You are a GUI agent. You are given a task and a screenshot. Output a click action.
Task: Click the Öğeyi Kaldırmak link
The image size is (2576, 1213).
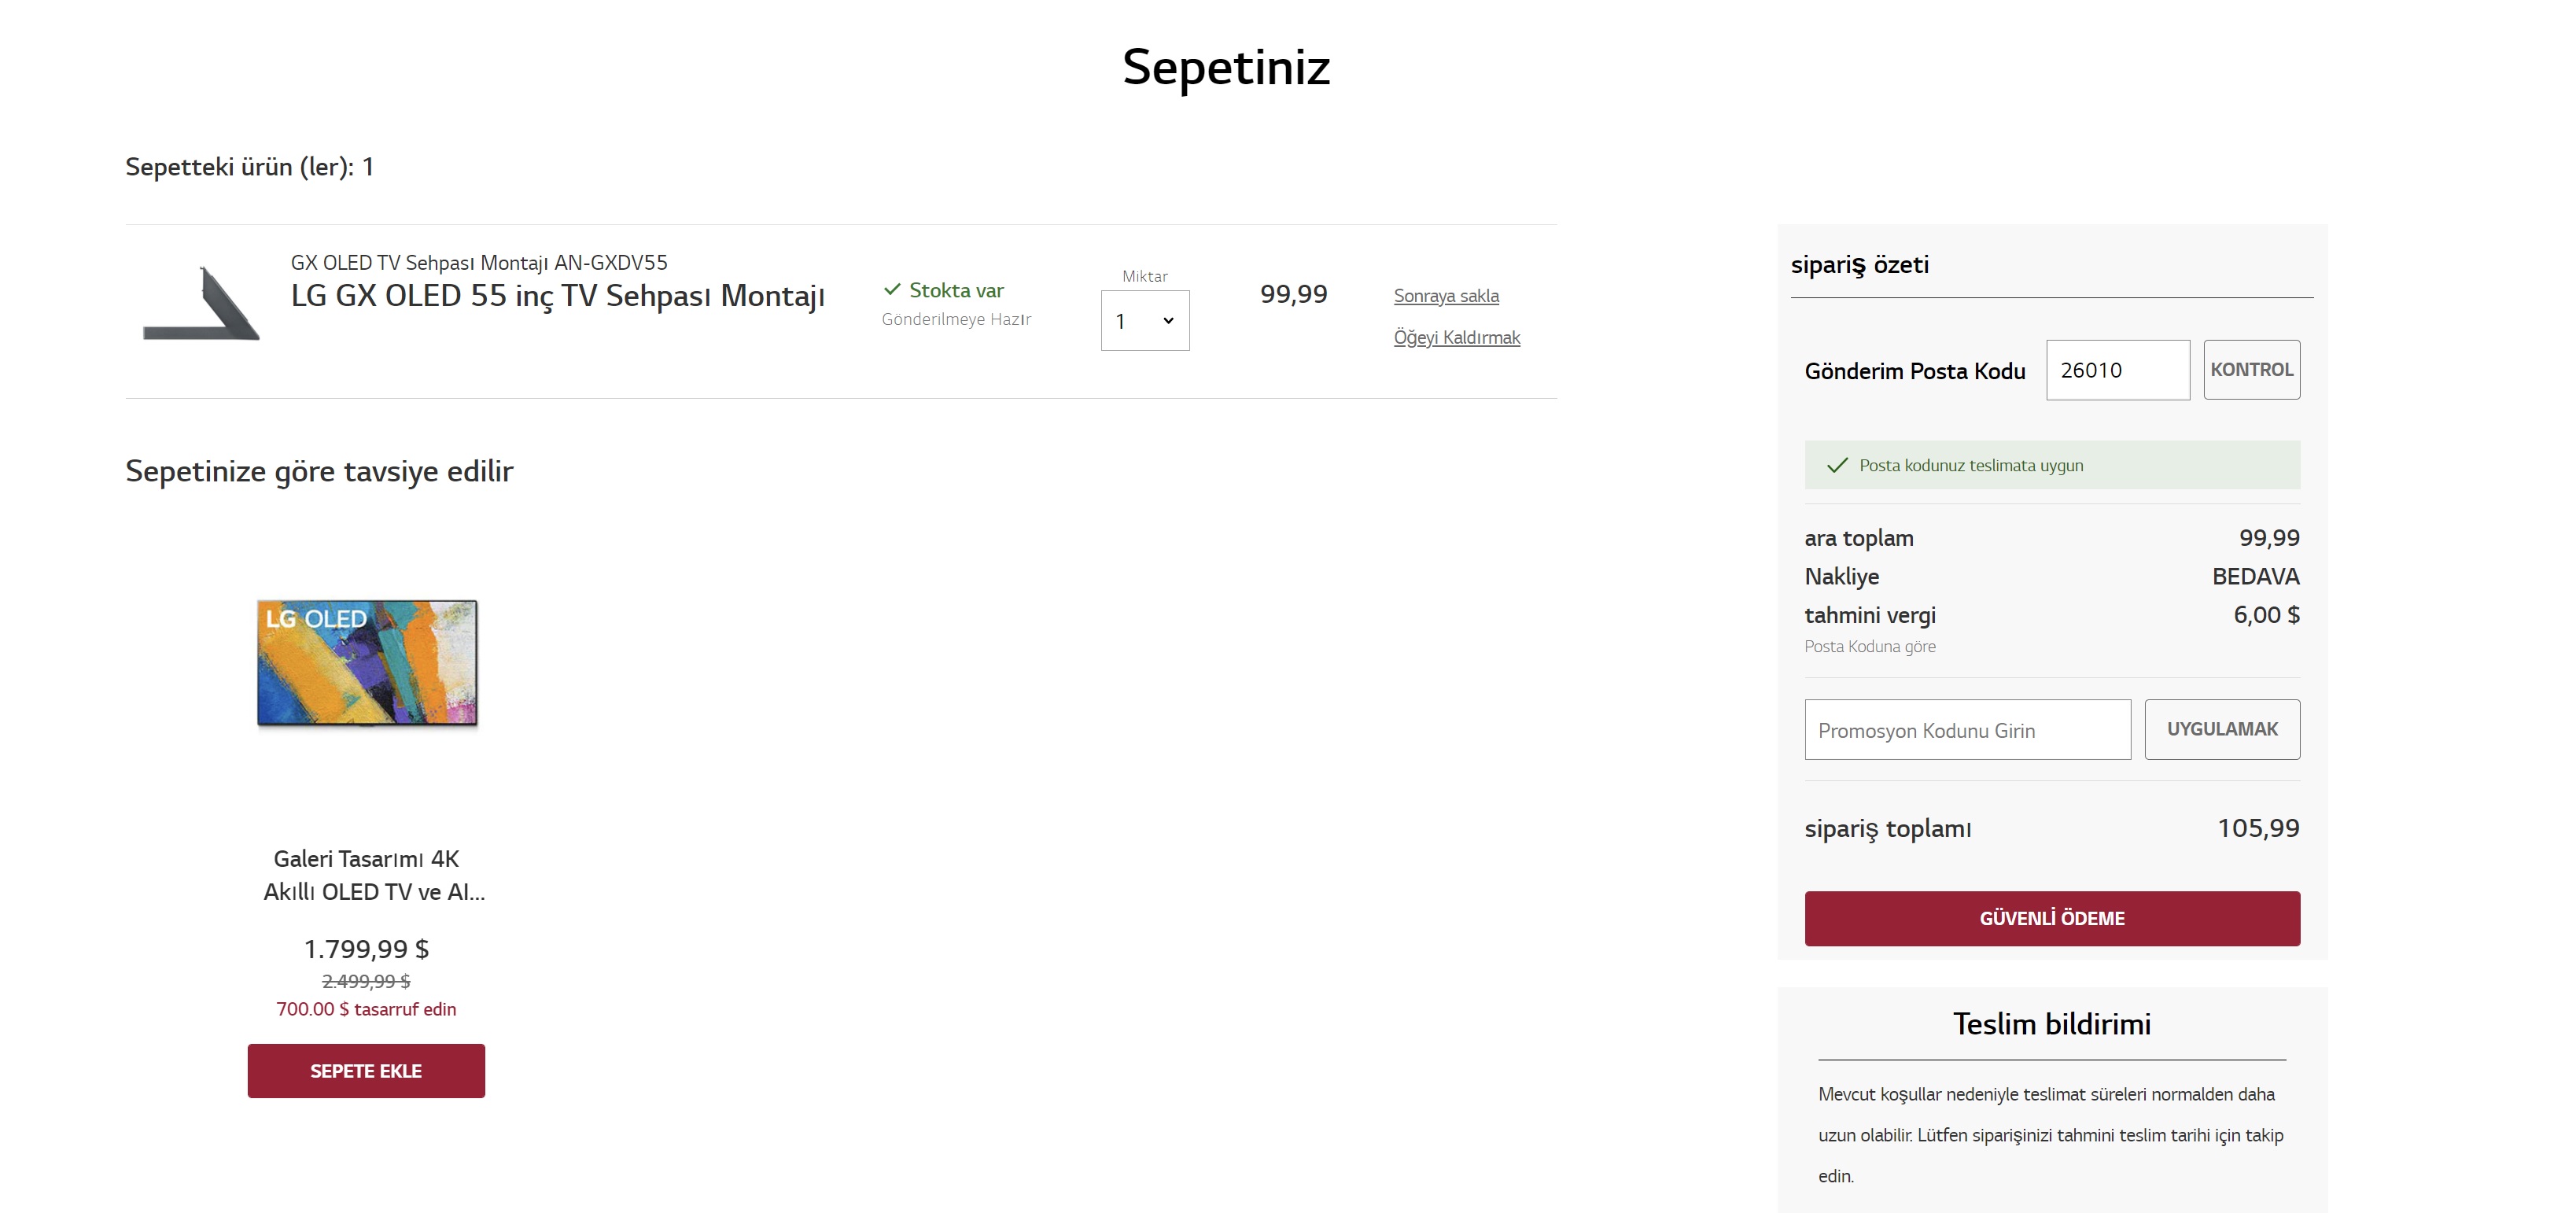1457,338
